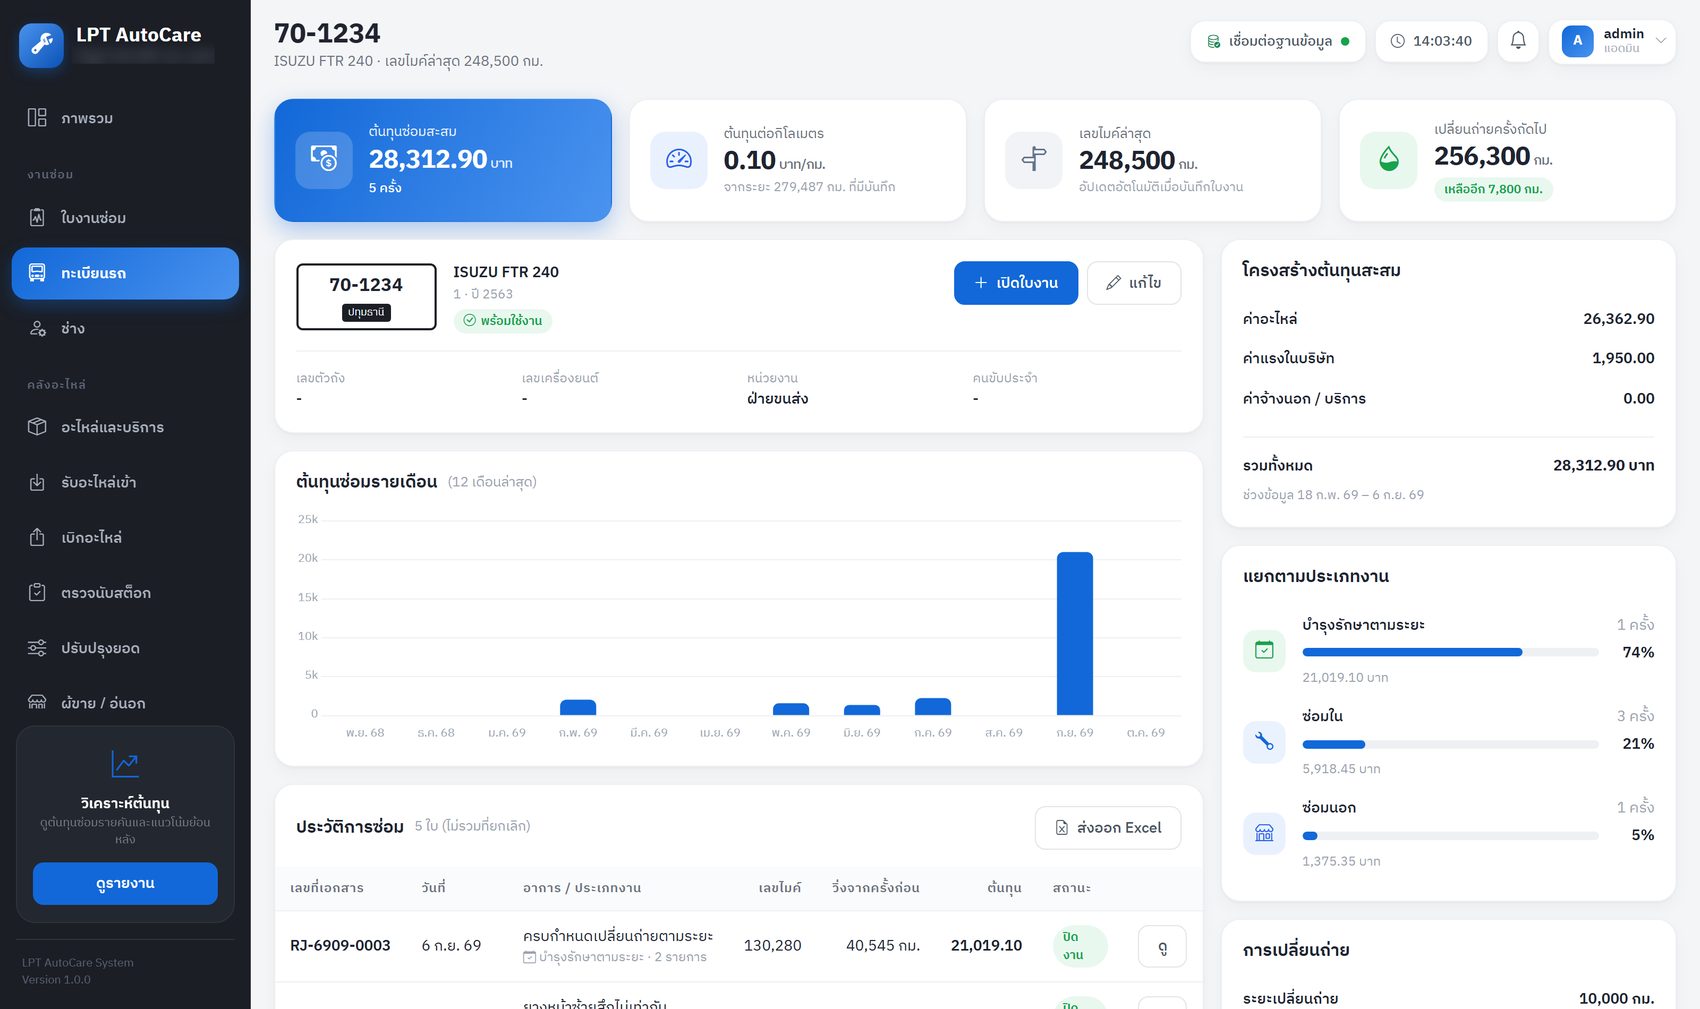Image resolution: width=1700 pixels, height=1009 pixels.
Task: Go to ใบงานซ่อม in sidebar
Action: [125, 217]
